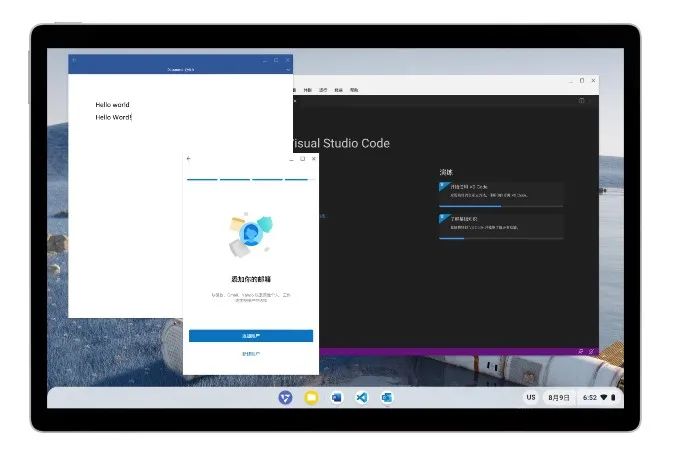Click the progress bar under the first walkthrough
674x455 pixels.
click(501, 206)
